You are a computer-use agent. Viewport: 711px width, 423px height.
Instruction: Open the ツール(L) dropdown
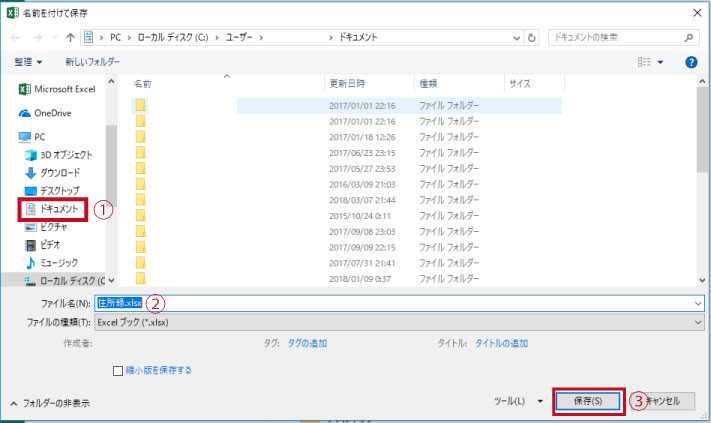coord(518,400)
